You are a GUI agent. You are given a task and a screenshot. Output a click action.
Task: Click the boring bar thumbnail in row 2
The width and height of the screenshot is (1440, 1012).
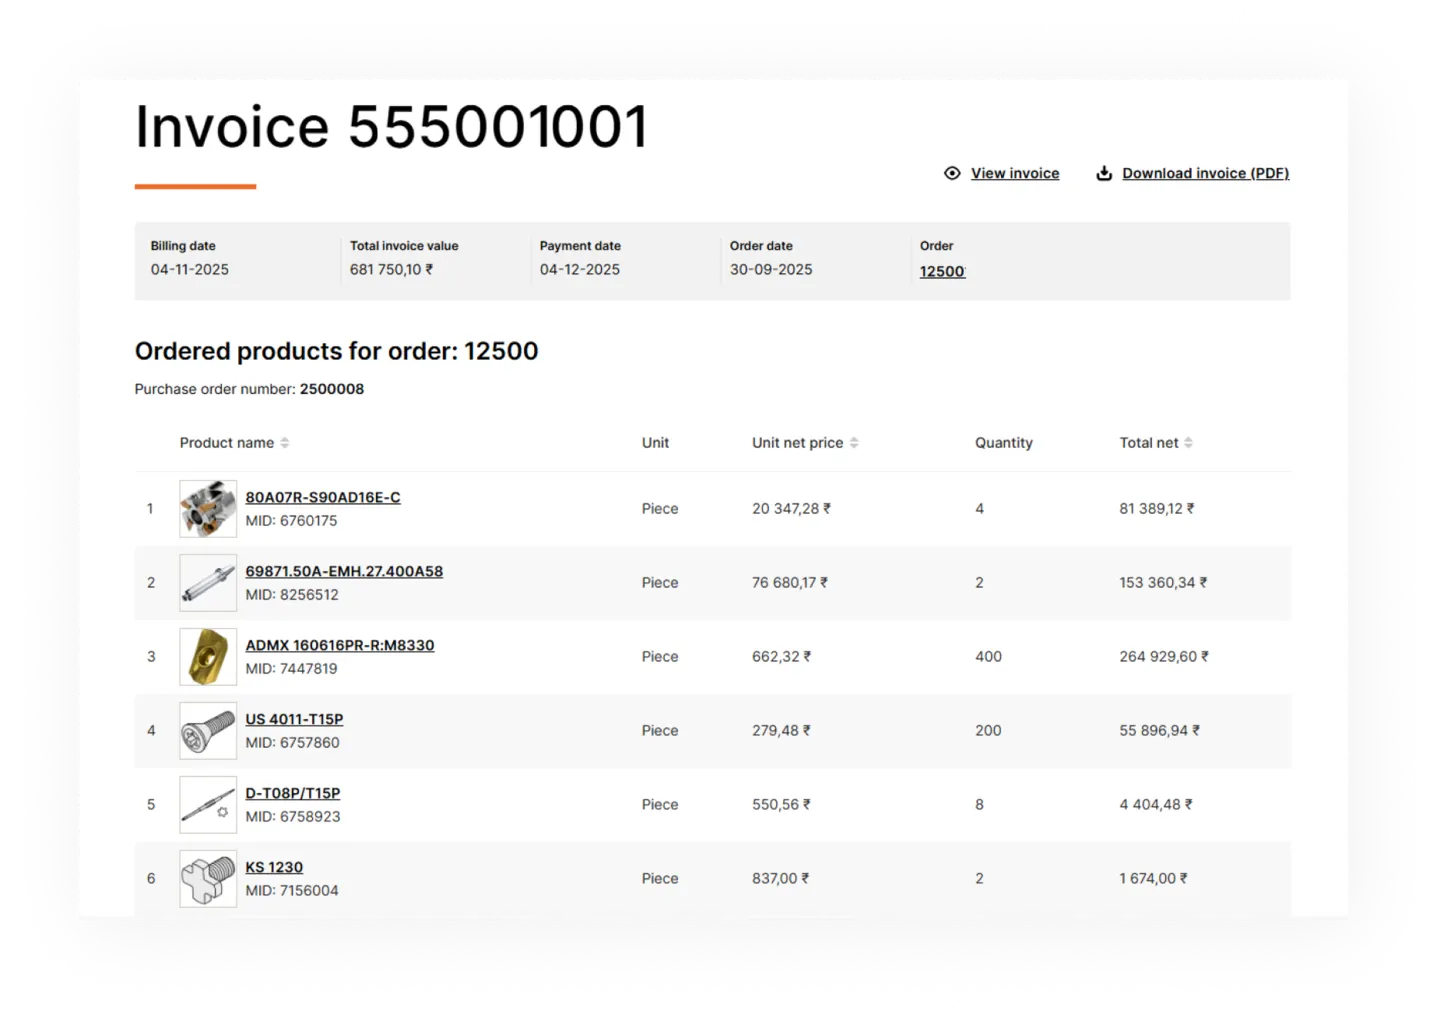pyautogui.click(x=208, y=583)
